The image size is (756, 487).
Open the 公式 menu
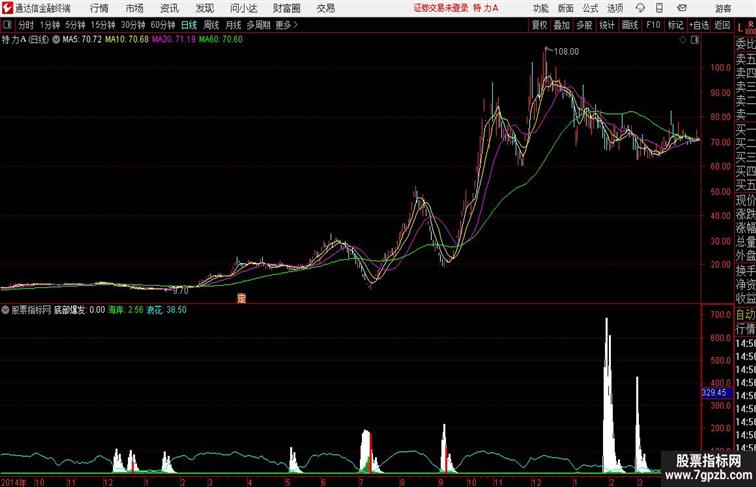(x=590, y=8)
